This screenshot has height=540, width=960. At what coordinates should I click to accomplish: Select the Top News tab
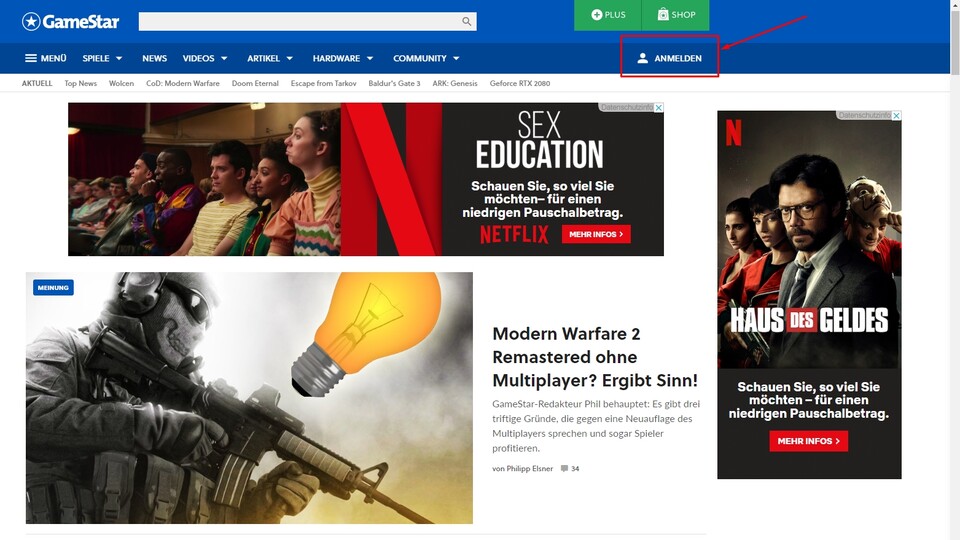coord(81,84)
